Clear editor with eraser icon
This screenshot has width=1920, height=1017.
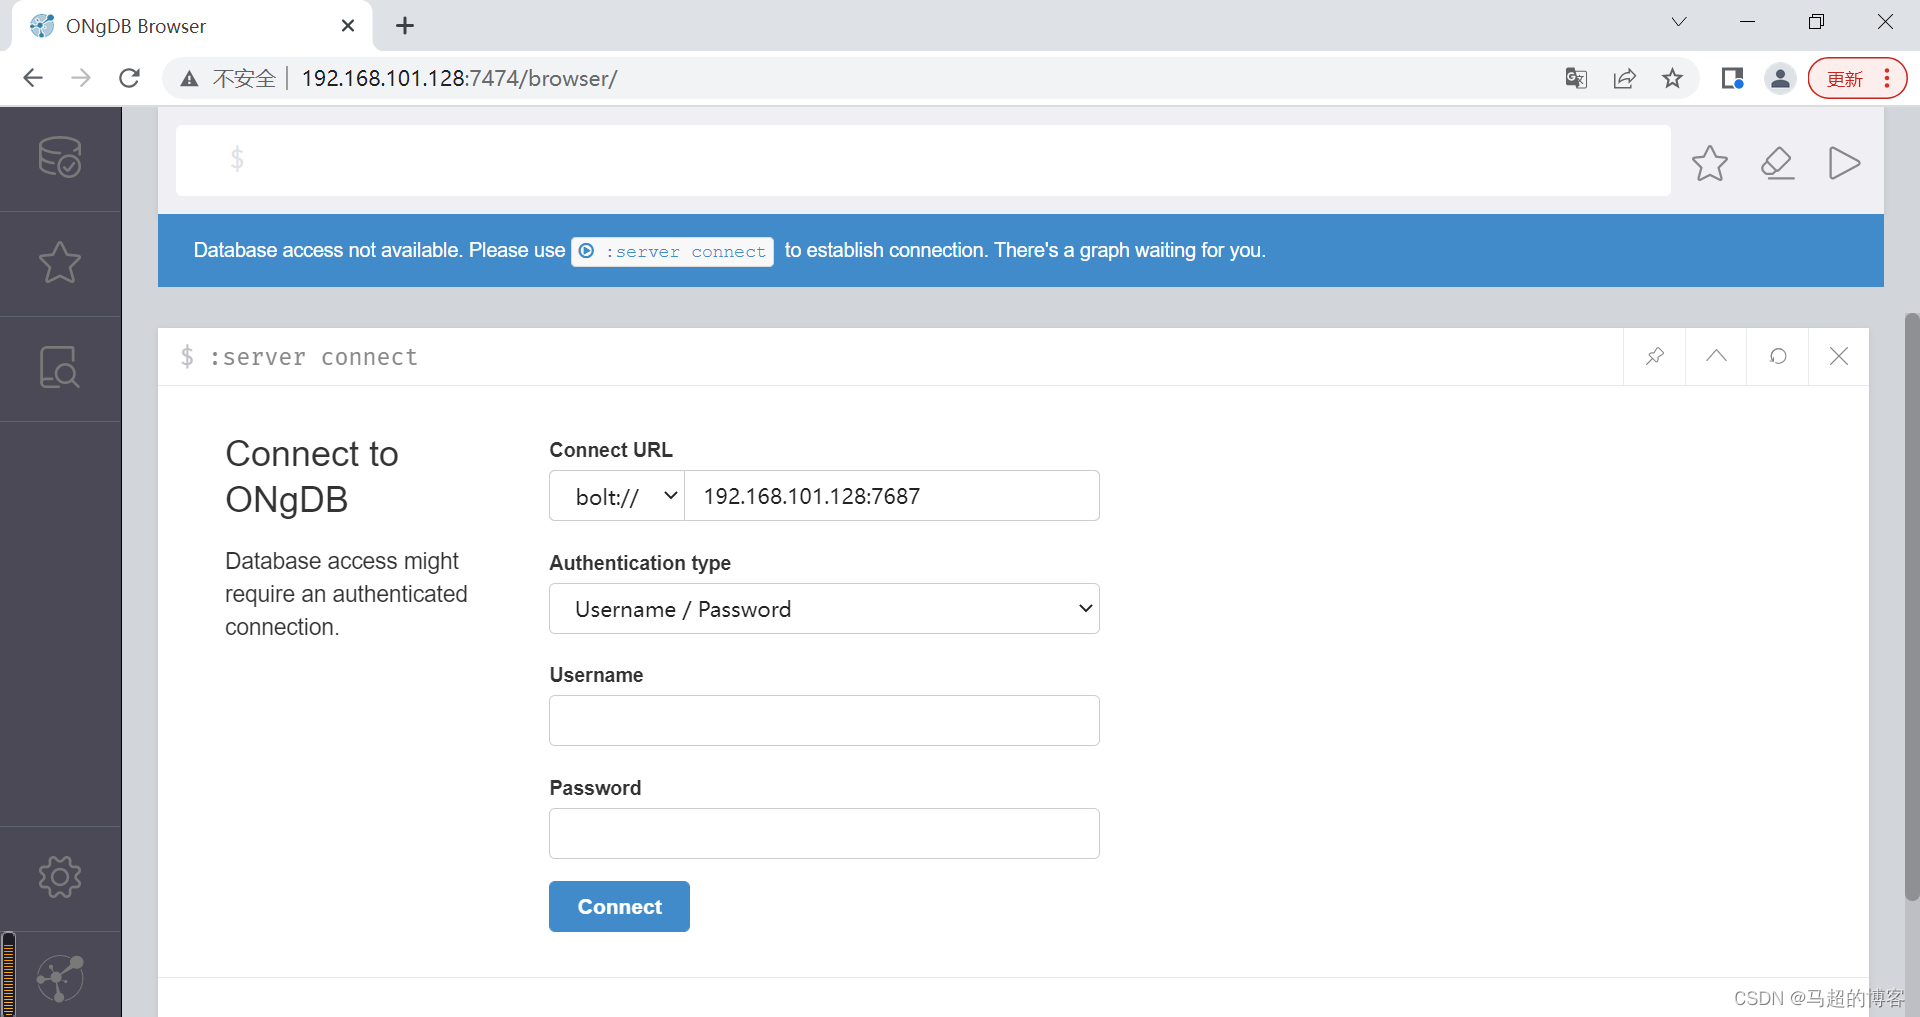1778,163
